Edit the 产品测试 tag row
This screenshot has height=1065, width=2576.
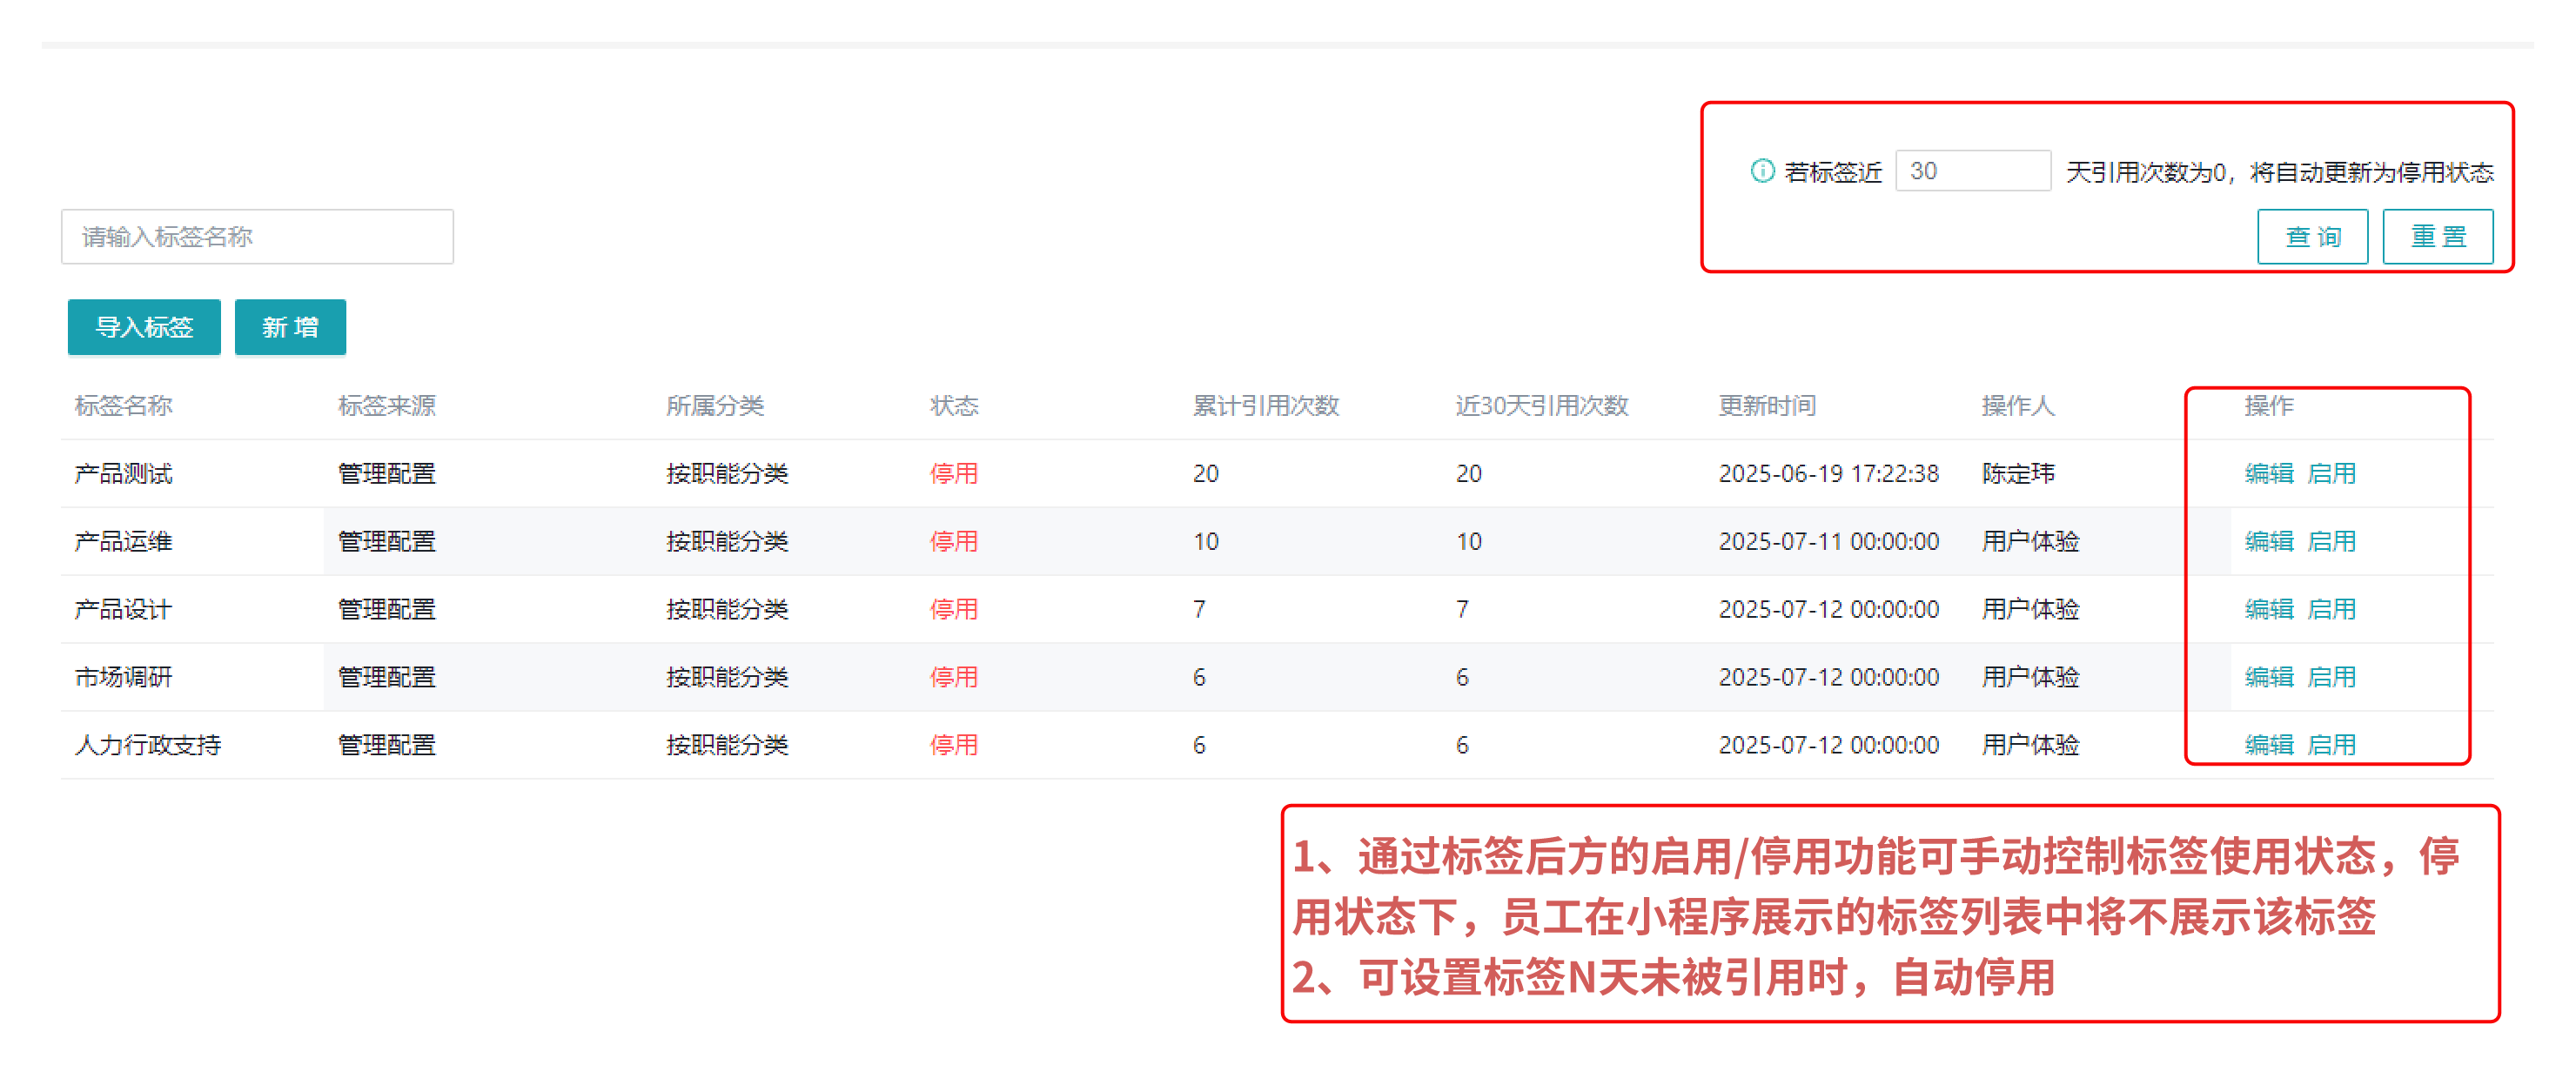2268,473
